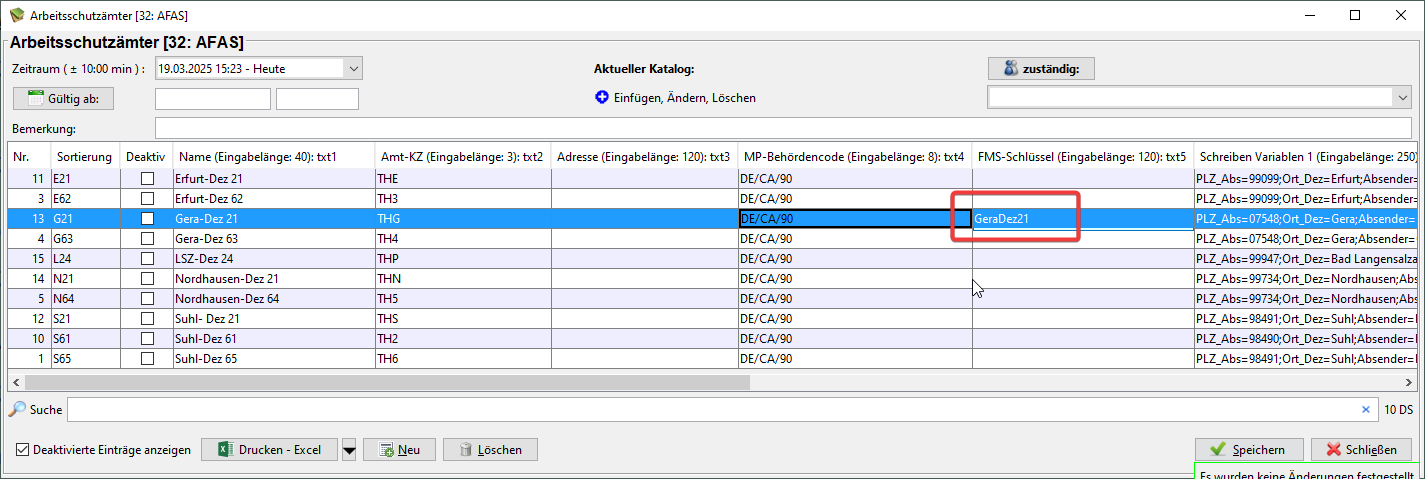This screenshot has width=1425, height=479.
Task: Delete entry with Löschen trash button
Action: click(x=490, y=450)
